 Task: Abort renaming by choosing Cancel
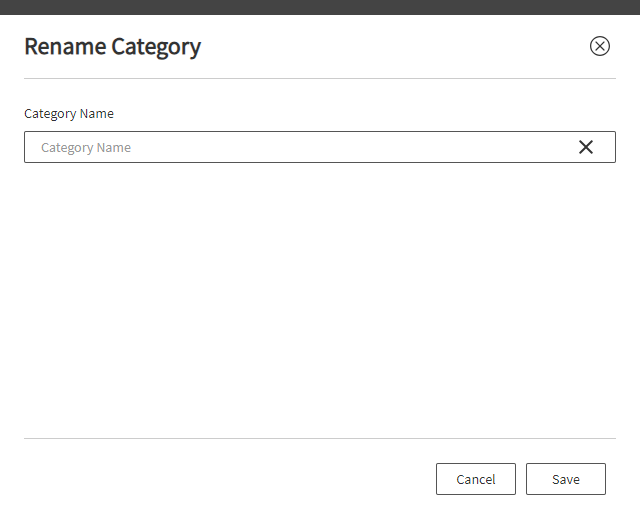click(476, 479)
